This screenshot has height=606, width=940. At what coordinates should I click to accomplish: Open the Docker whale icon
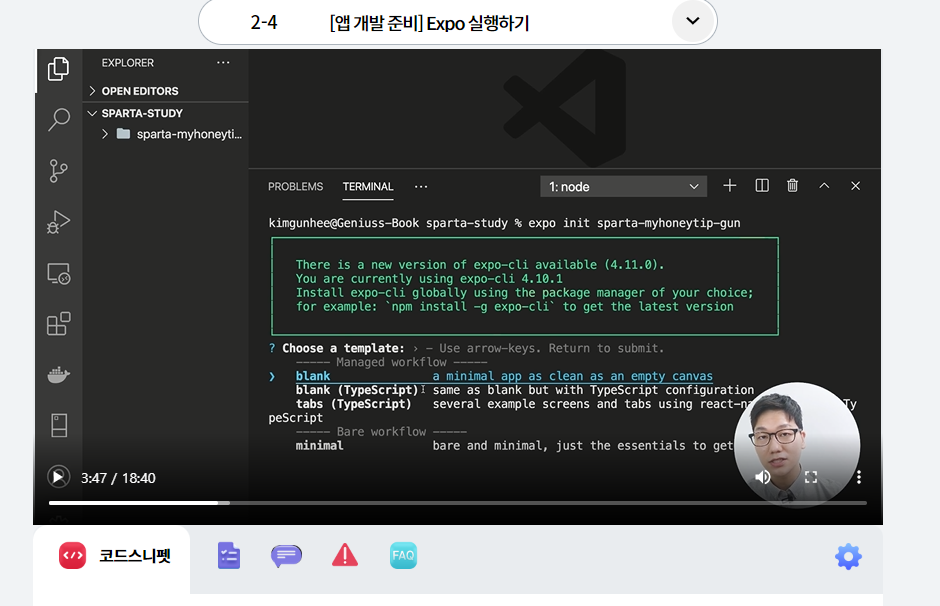pos(58,375)
